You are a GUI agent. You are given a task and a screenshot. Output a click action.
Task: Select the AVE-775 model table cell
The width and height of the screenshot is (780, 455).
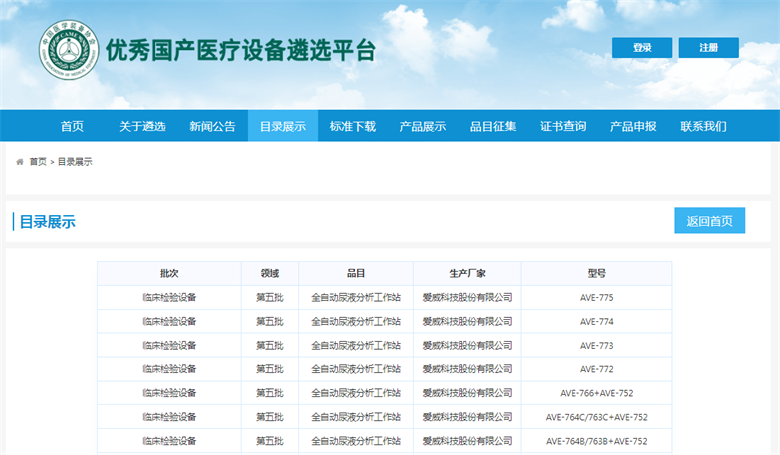point(596,297)
